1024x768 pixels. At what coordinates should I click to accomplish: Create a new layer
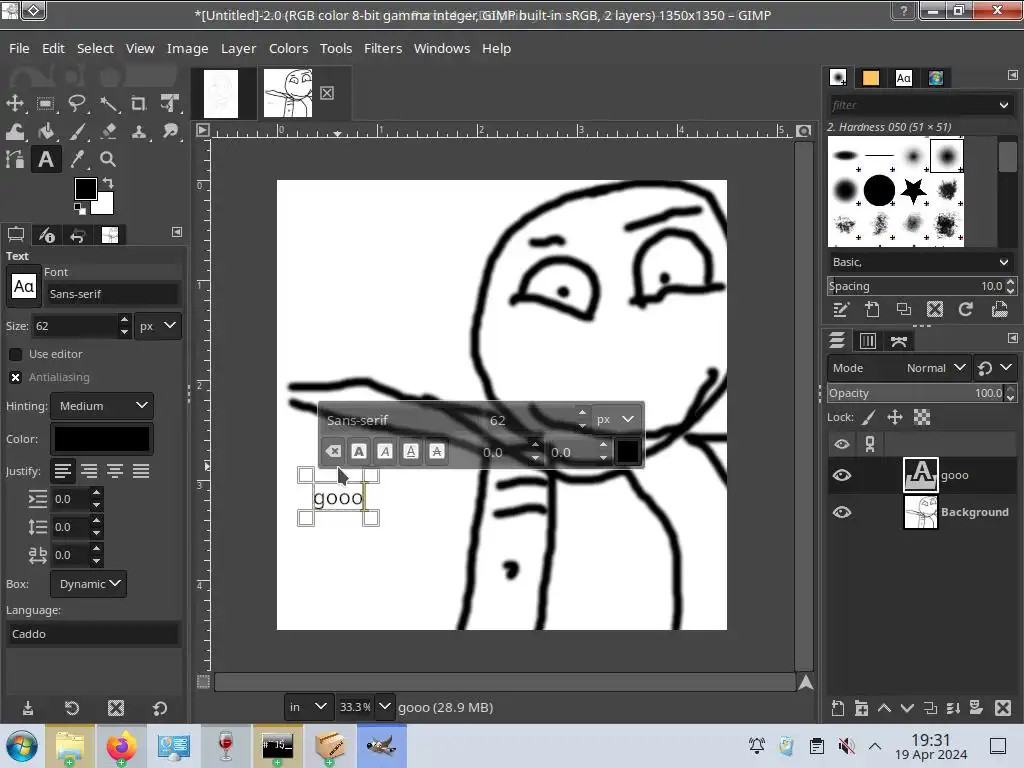pos(838,708)
